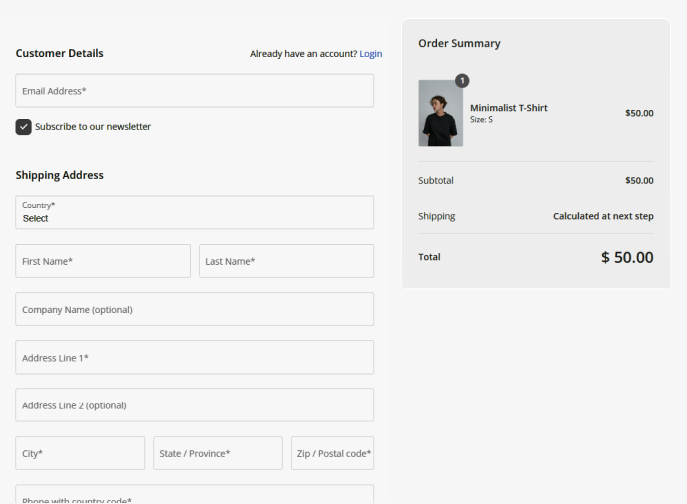Focus the State / Province field

point(218,453)
